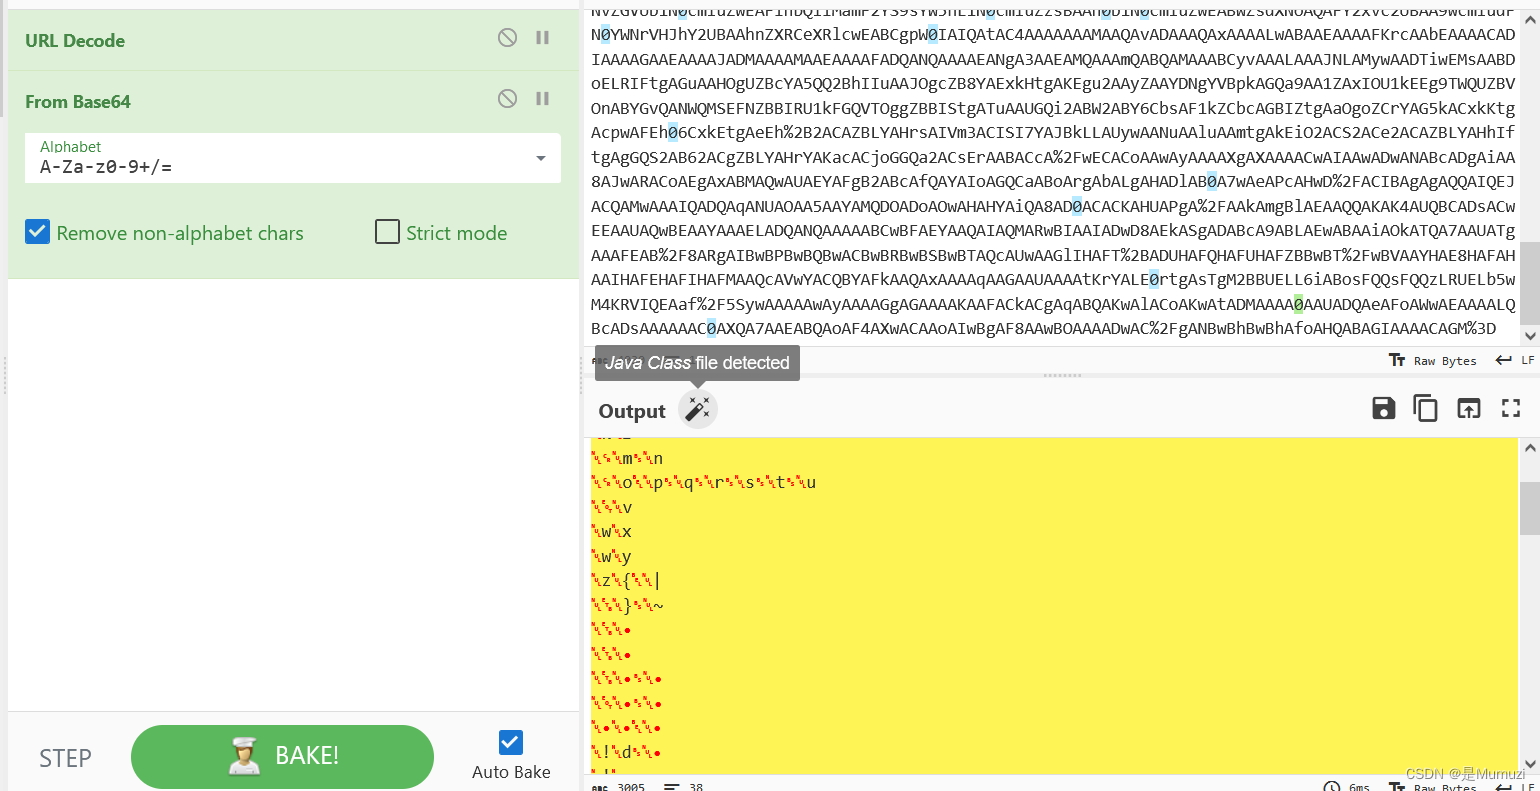This screenshot has height=791, width=1540.
Task: Select the From Base64 operation title
Action: (78, 101)
